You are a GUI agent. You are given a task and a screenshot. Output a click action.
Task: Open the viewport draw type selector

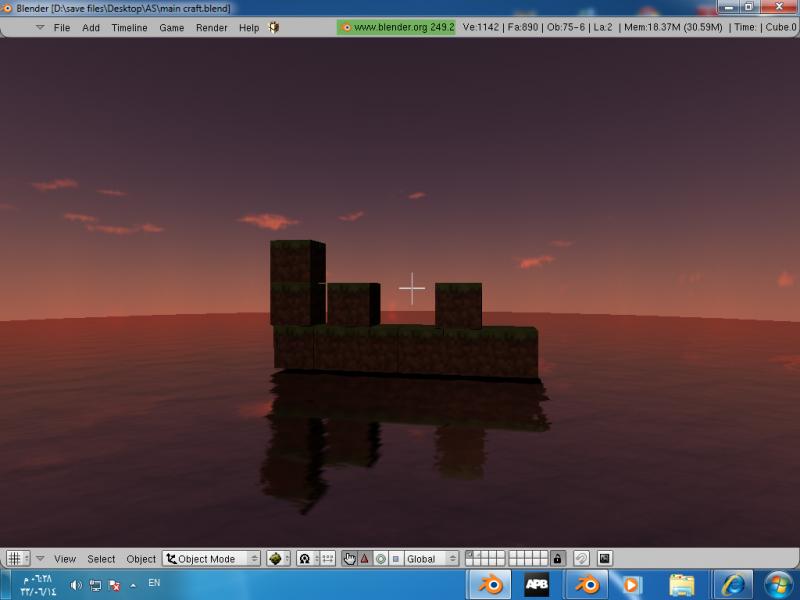click(278, 559)
